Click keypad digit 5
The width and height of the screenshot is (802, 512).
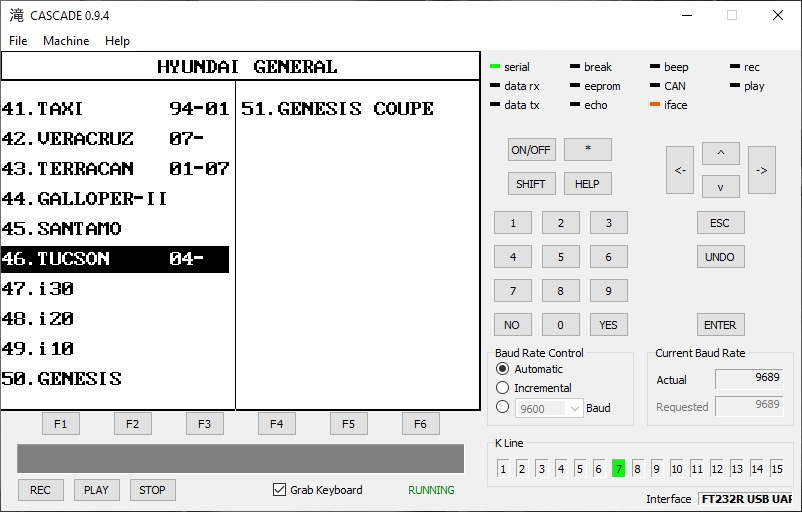coord(561,257)
